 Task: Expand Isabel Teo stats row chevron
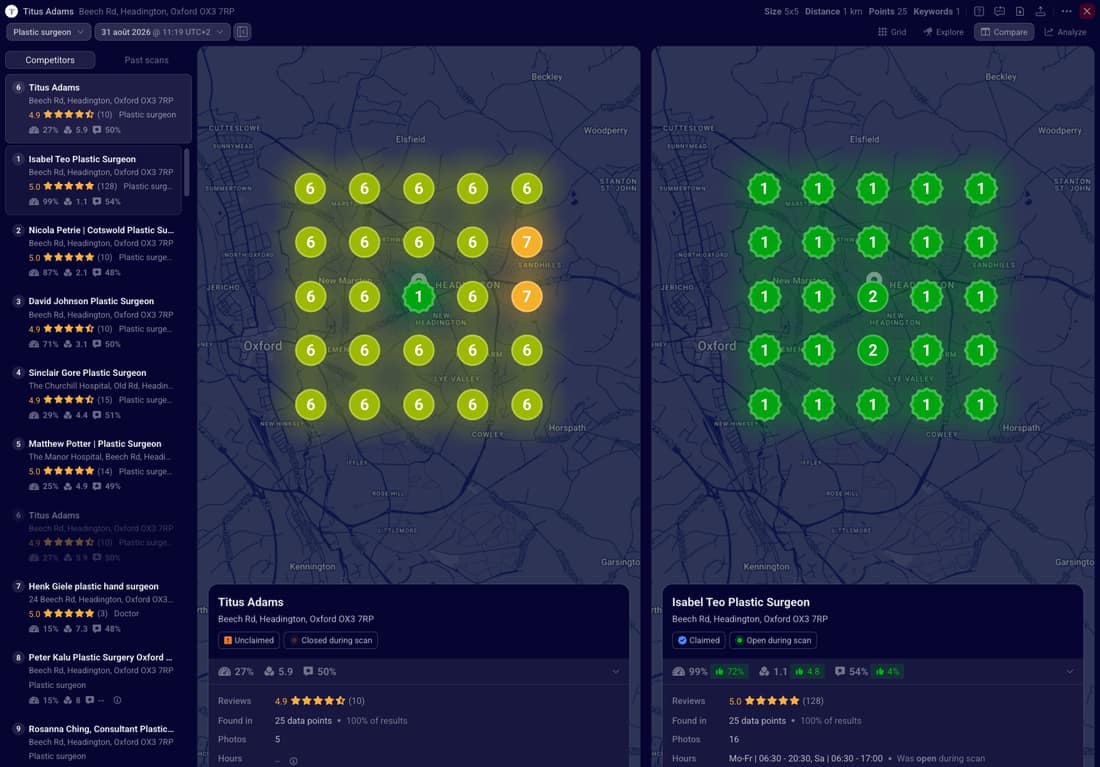(x=1070, y=672)
